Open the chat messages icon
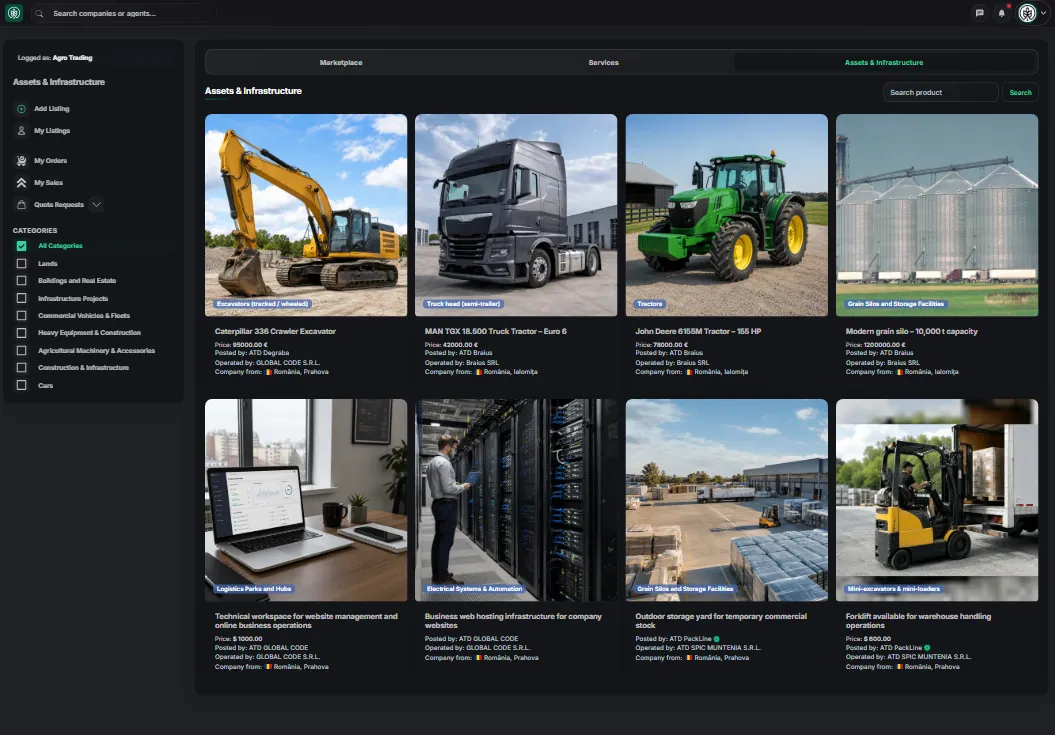The image size is (1055, 735). (980, 13)
